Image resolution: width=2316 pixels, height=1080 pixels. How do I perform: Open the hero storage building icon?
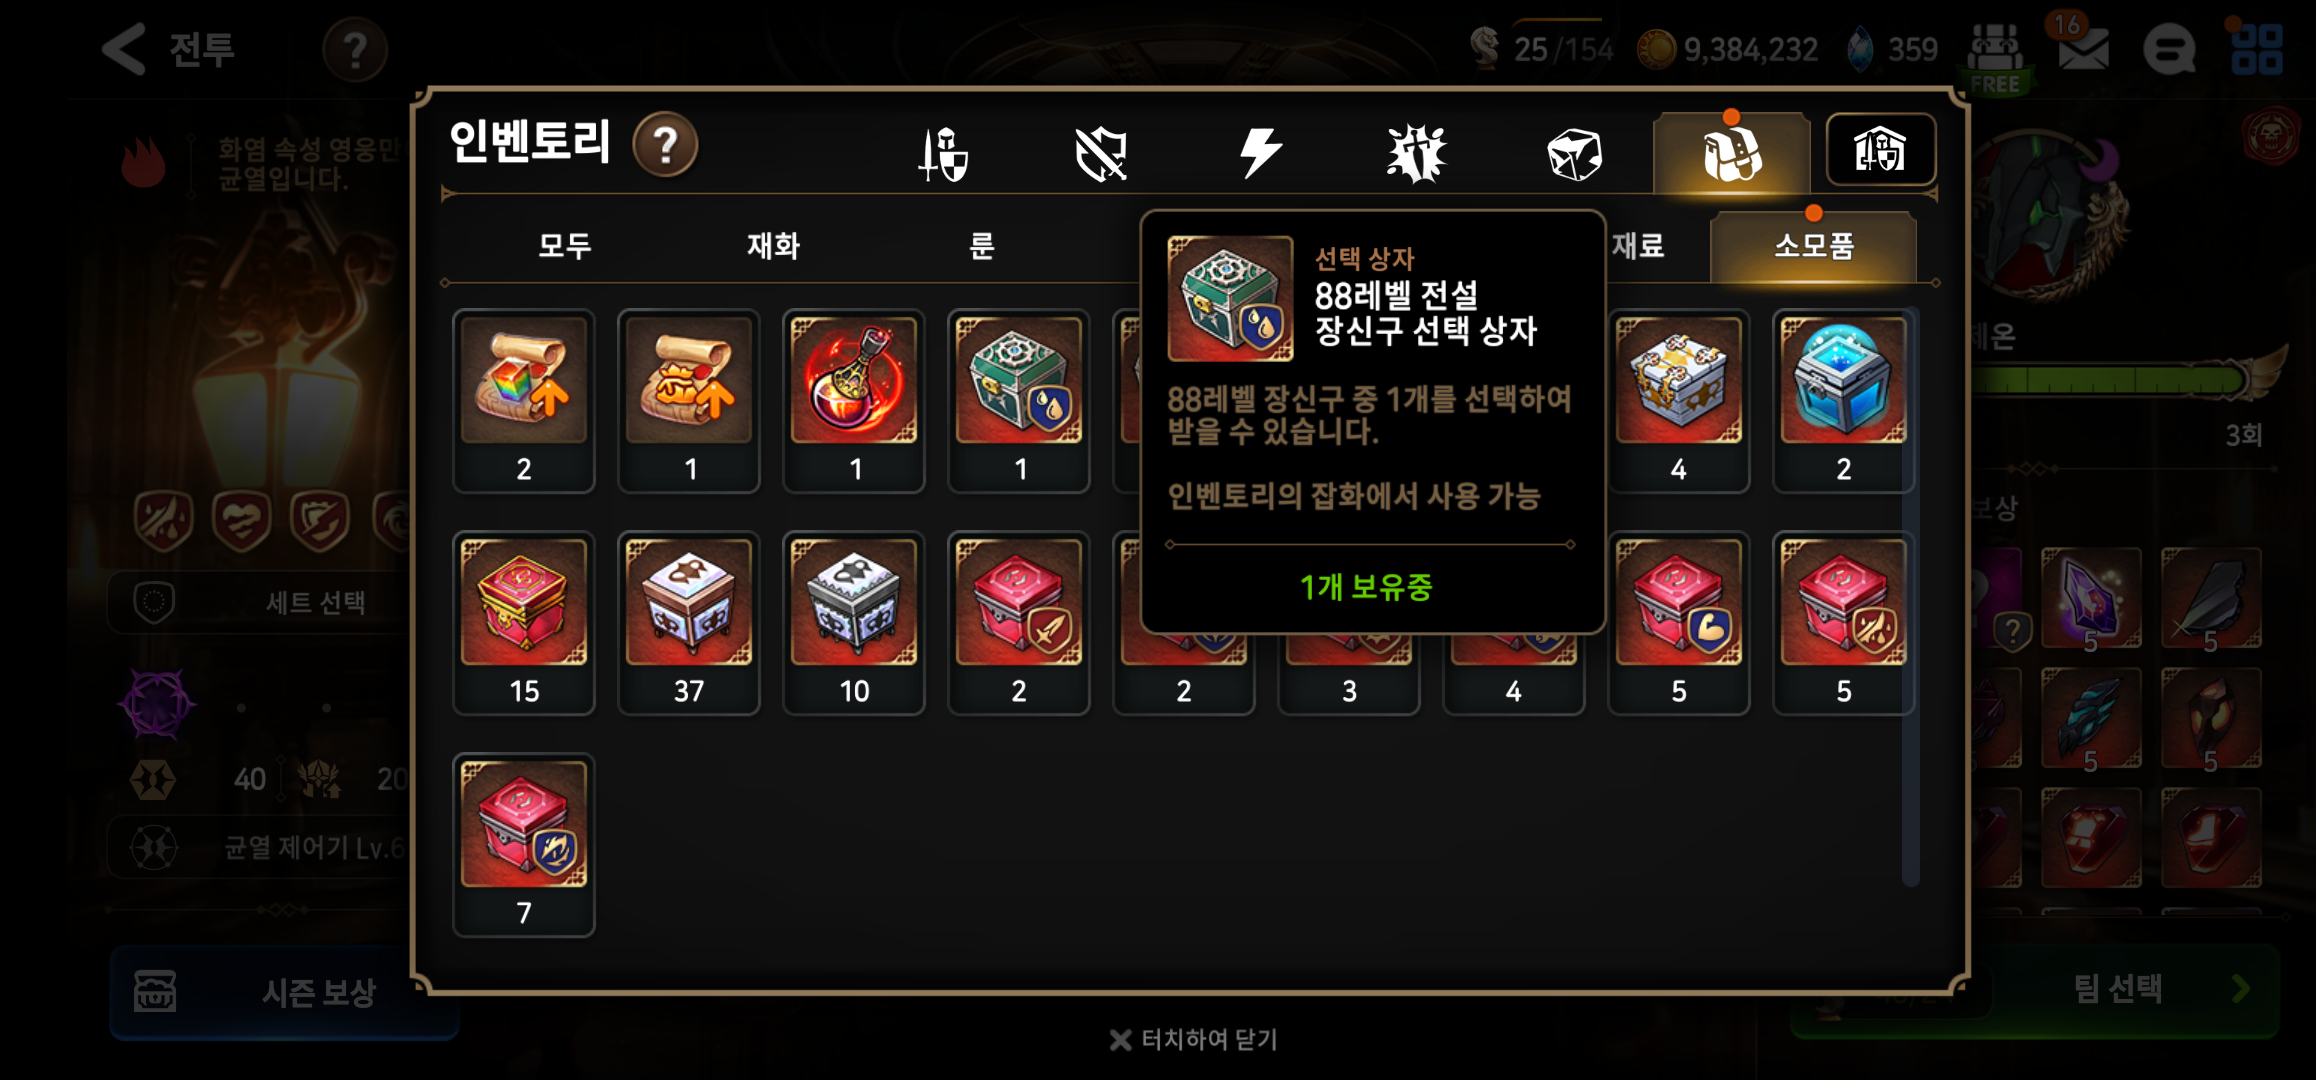(1880, 150)
